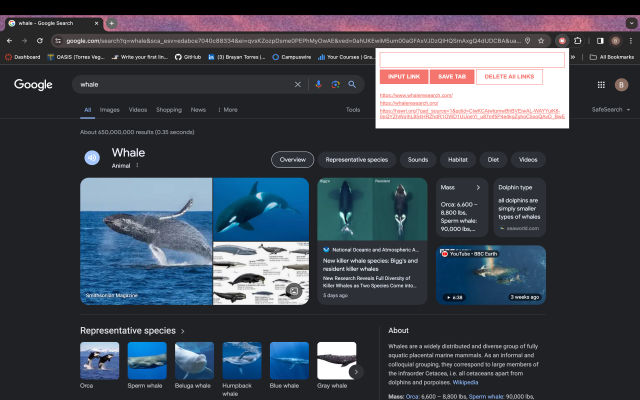
Task: Open the first saved www.whaleresearch.com link
Action: (x=416, y=95)
